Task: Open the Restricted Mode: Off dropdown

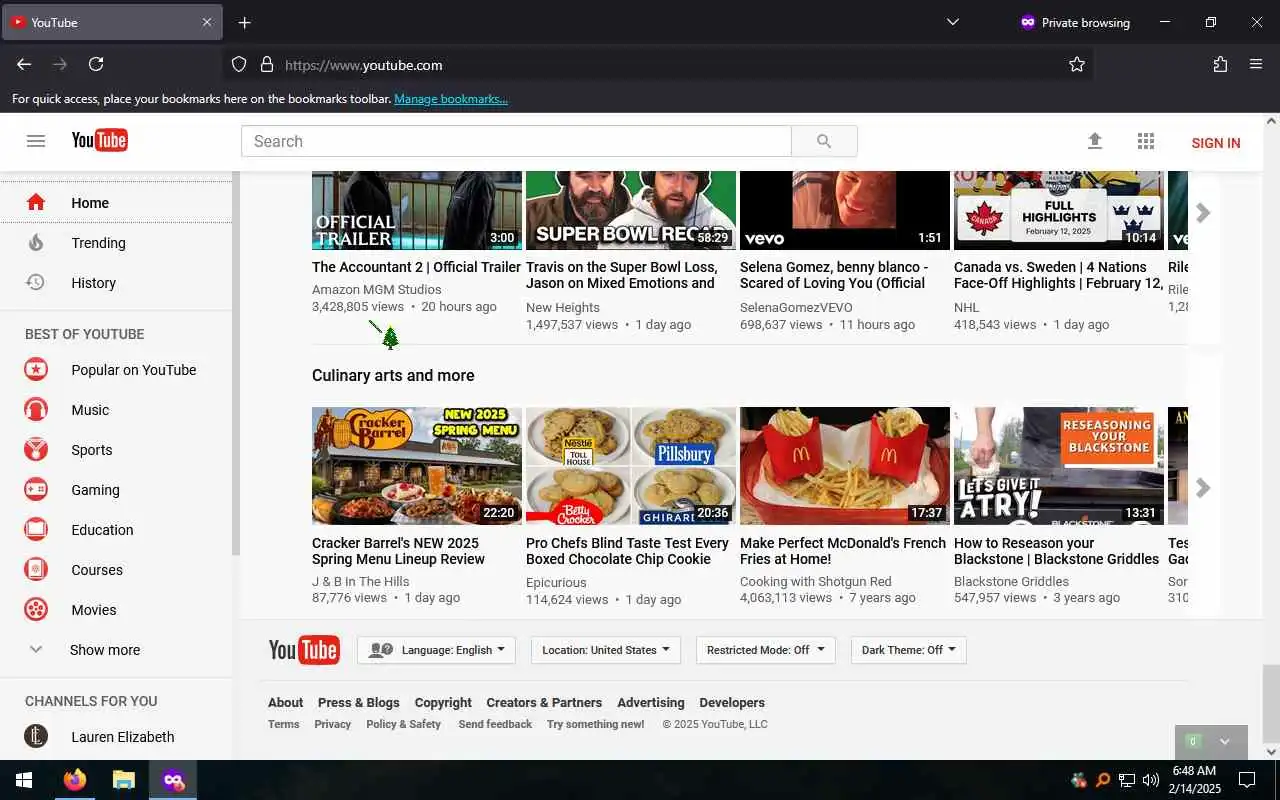Action: coord(765,650)
